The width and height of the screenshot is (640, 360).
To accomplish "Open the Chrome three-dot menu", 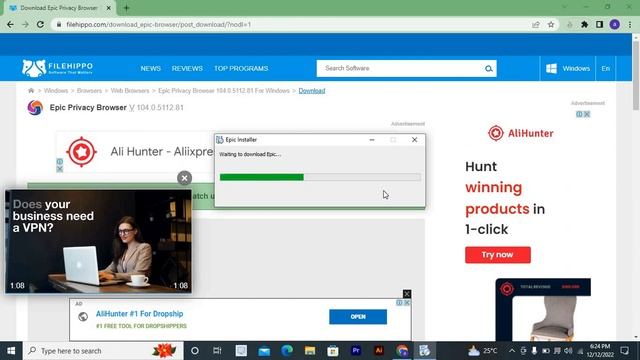I will 630,24.
